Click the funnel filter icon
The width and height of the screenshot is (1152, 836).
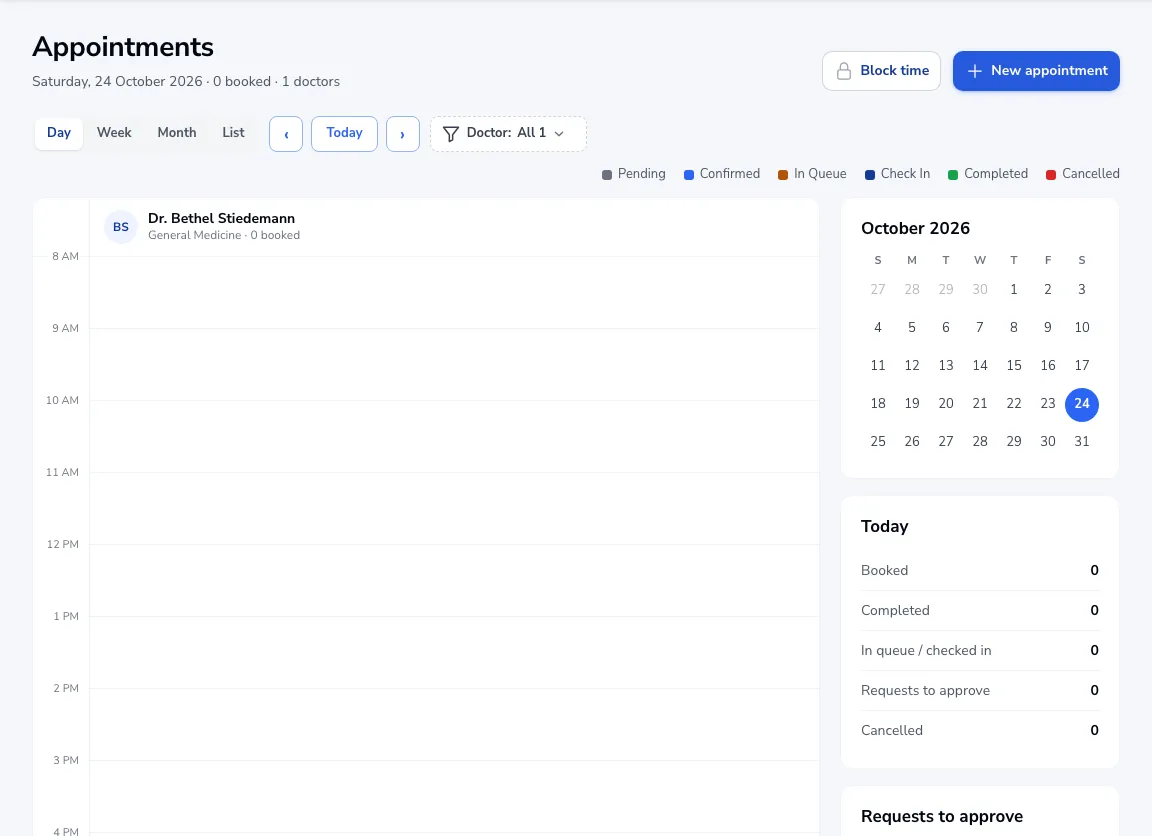(451, 134)
